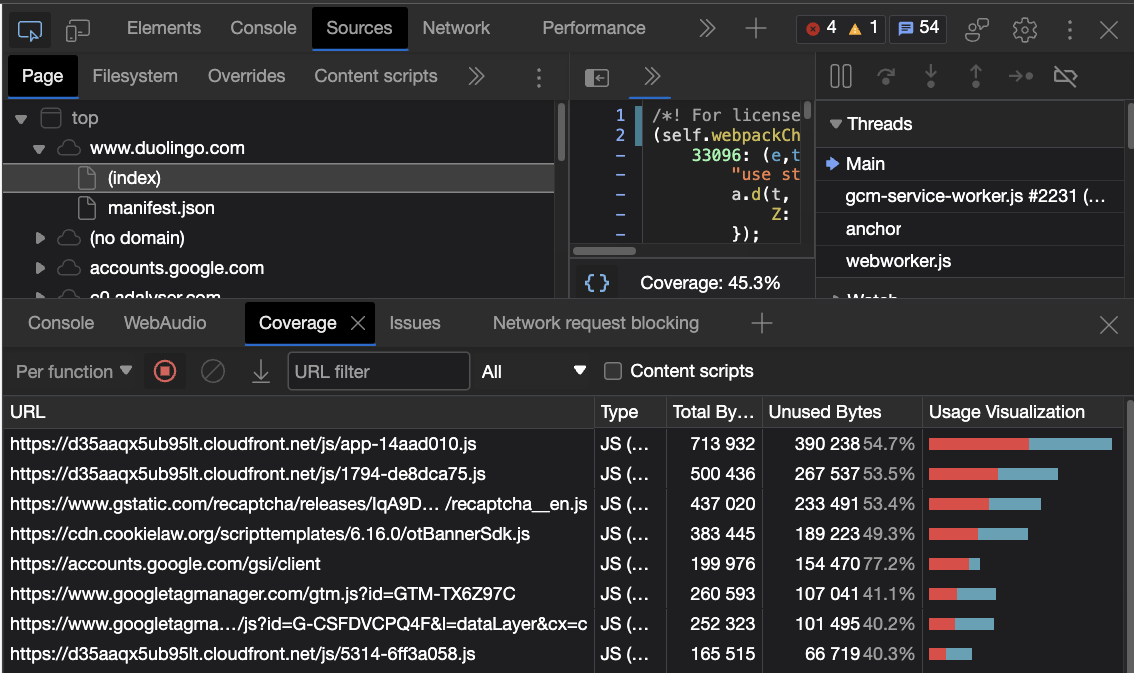Collapse the www.duolingo.com tree node
Viewport: 1134px width, 673px height.
(x=39, y=149)
